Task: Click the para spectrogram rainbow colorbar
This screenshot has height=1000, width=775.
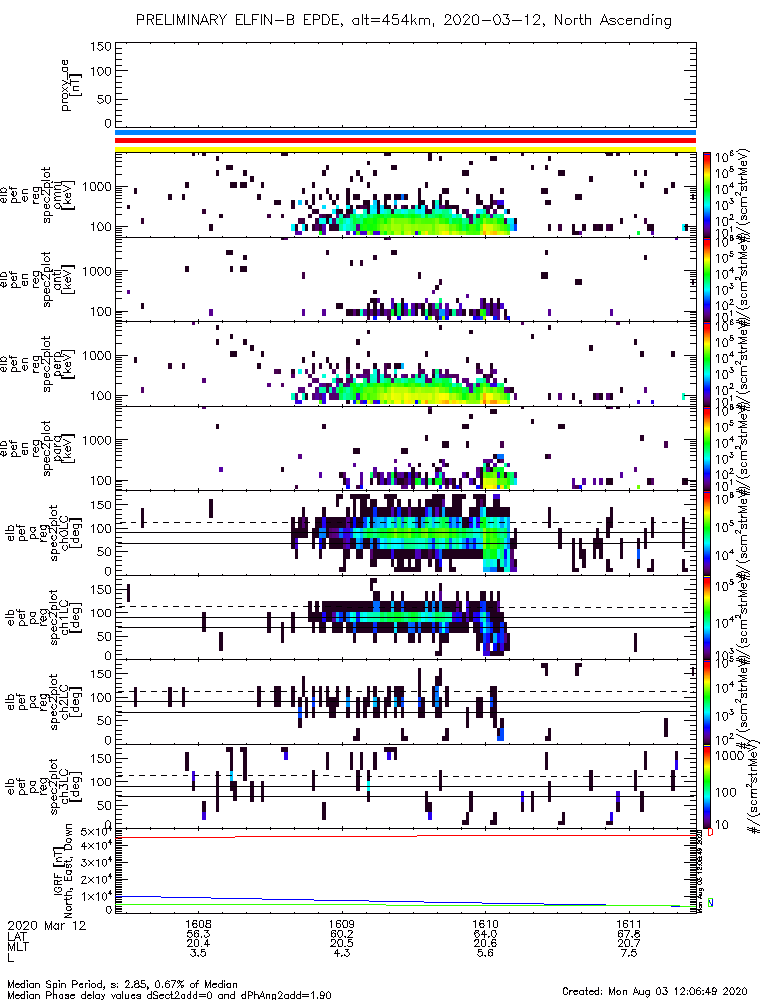Action: [x=707, y=448]
